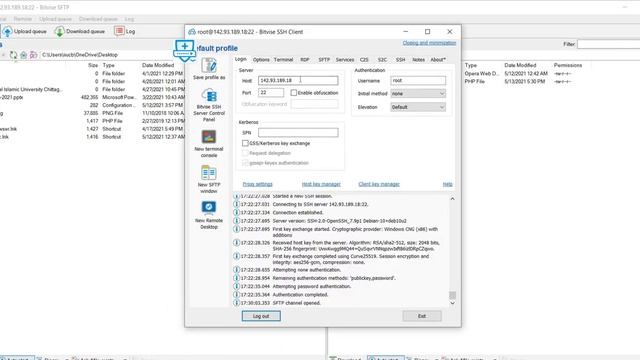Open Elevation dropdown

pyautogui.click(x=418, y=107)
